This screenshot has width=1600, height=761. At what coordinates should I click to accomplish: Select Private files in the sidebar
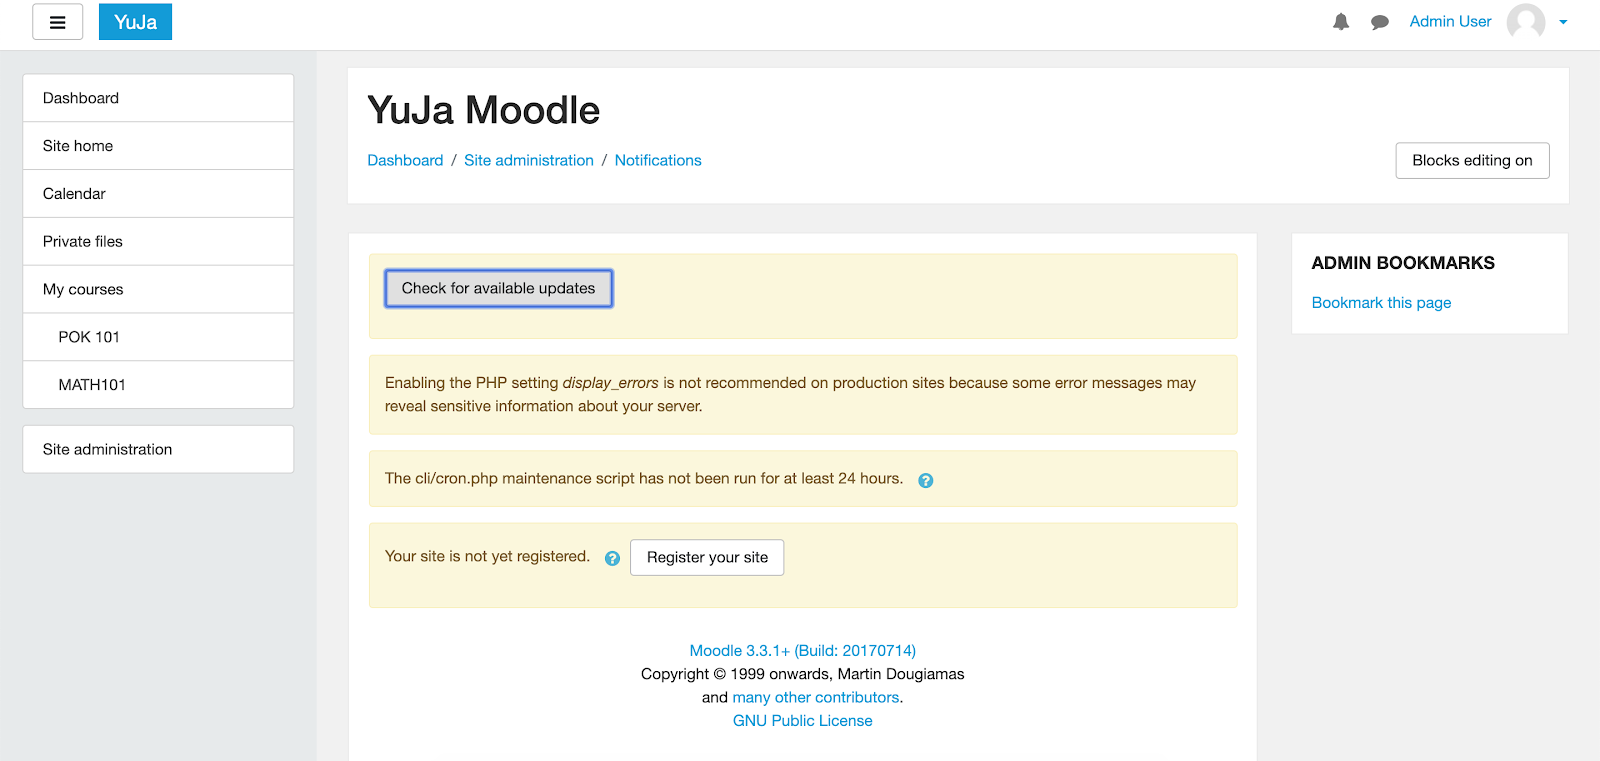coord(83,242)
